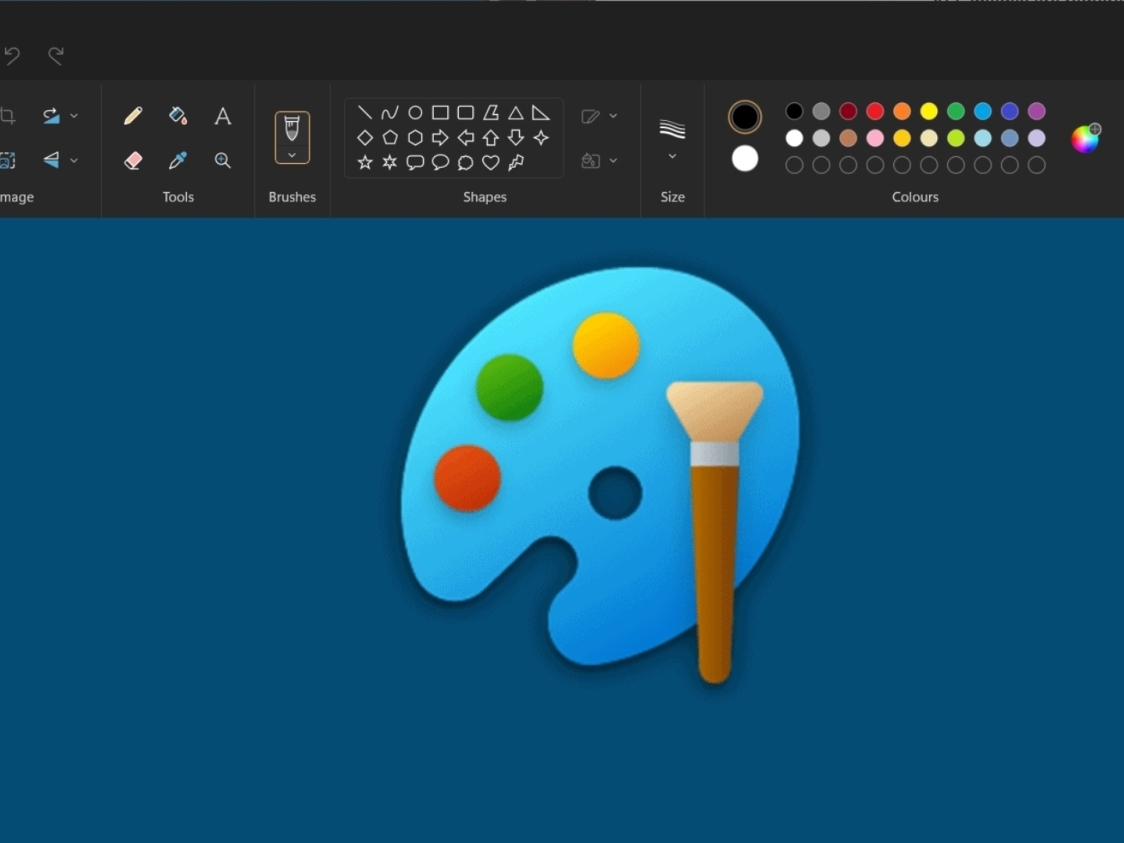Select the Eraser tool

coord(133,160)
